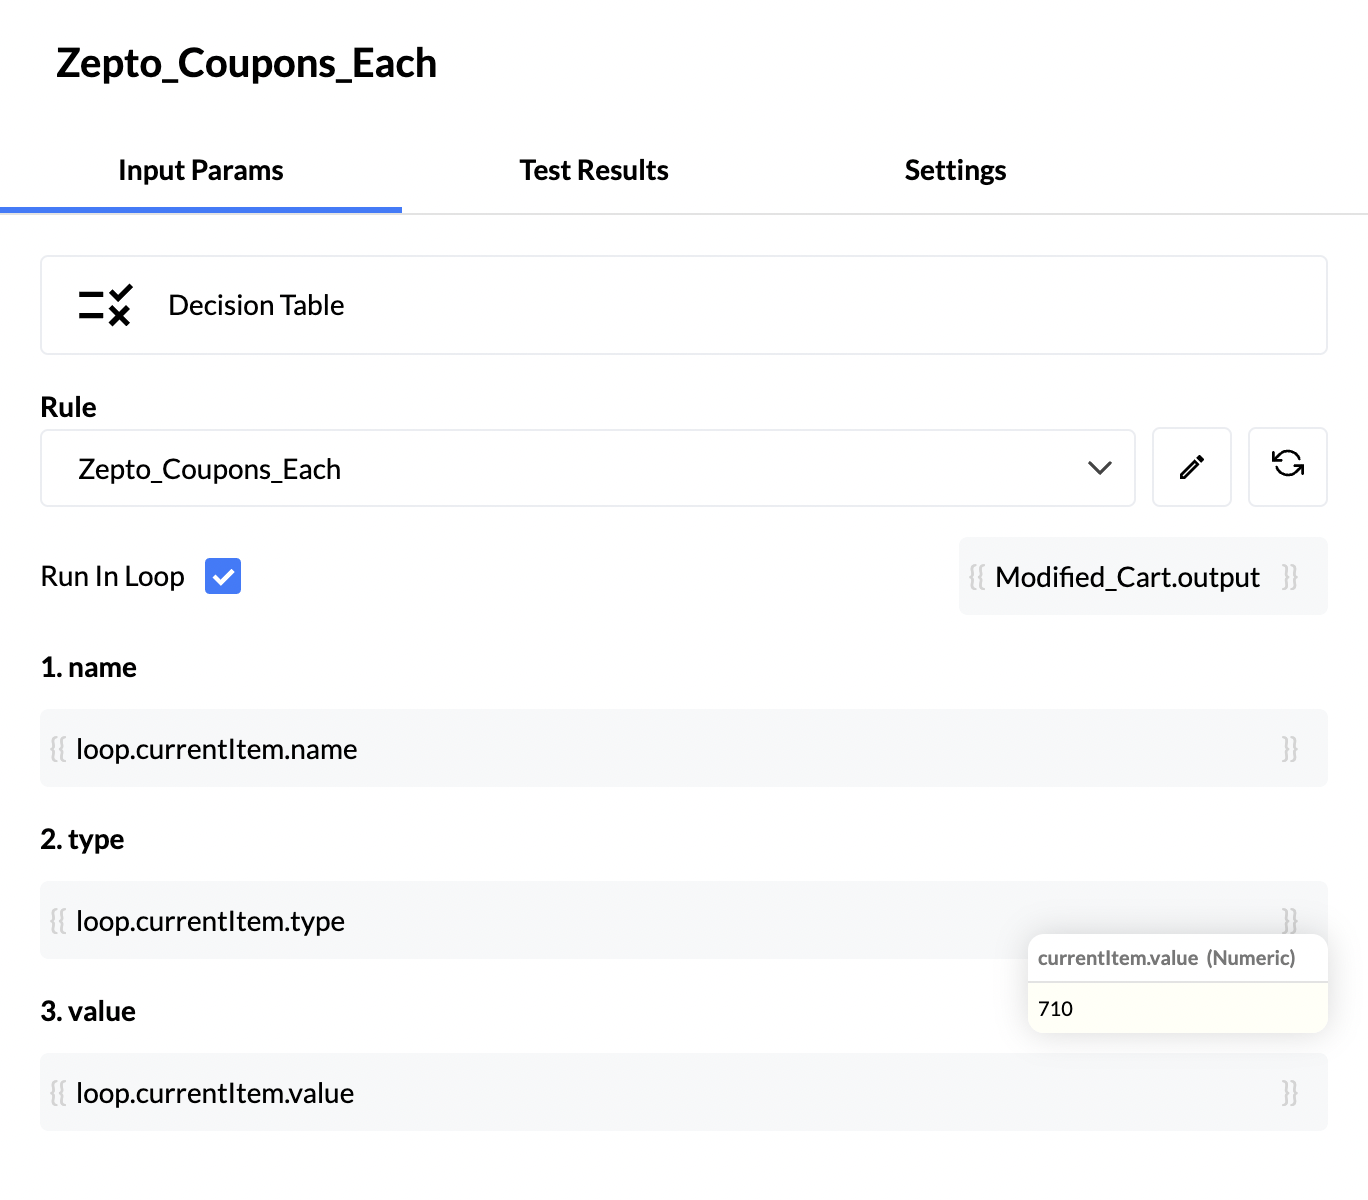Click the Decision Table label text
This screenshot has height=1200, width=1368.
[x=256, y=305]
